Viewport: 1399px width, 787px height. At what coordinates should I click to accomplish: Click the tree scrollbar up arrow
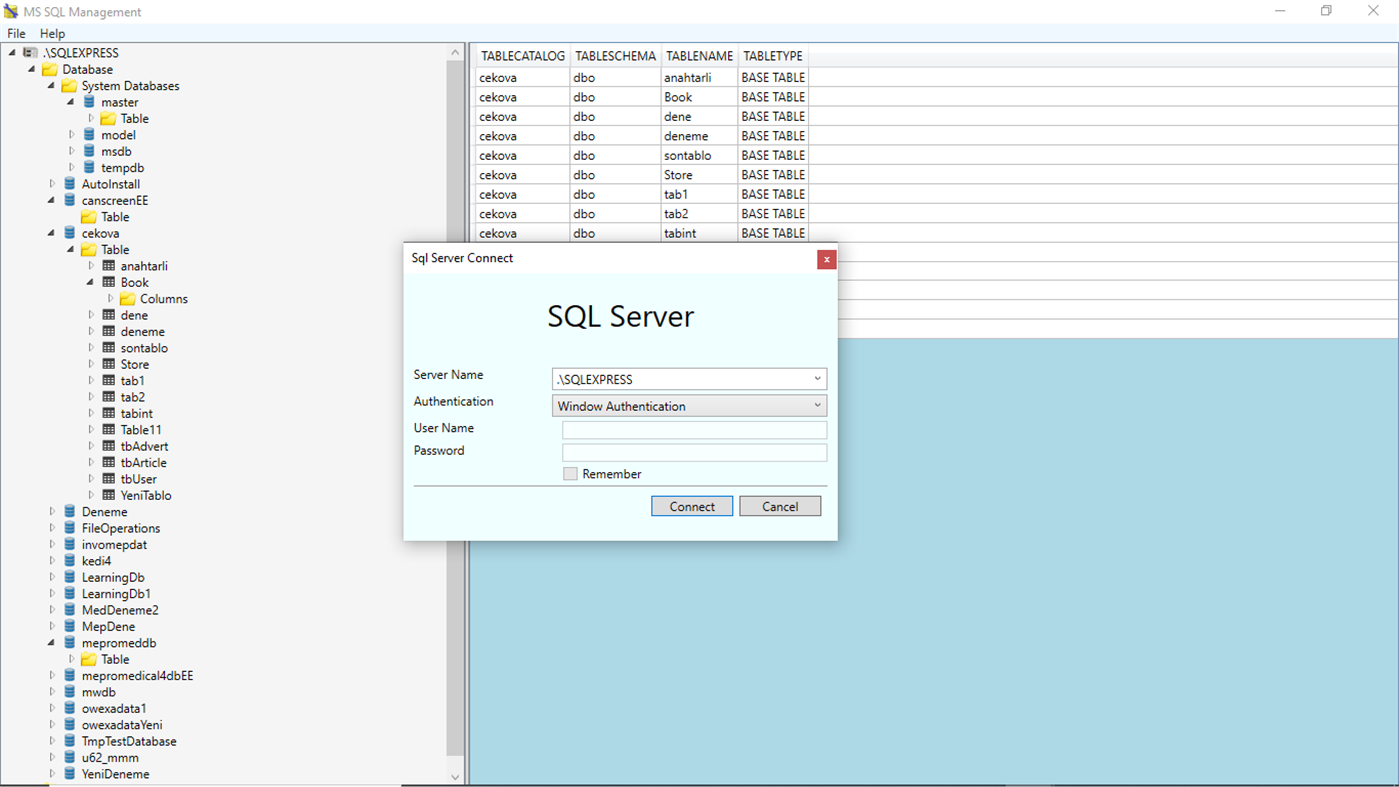(x=455, y=52)
